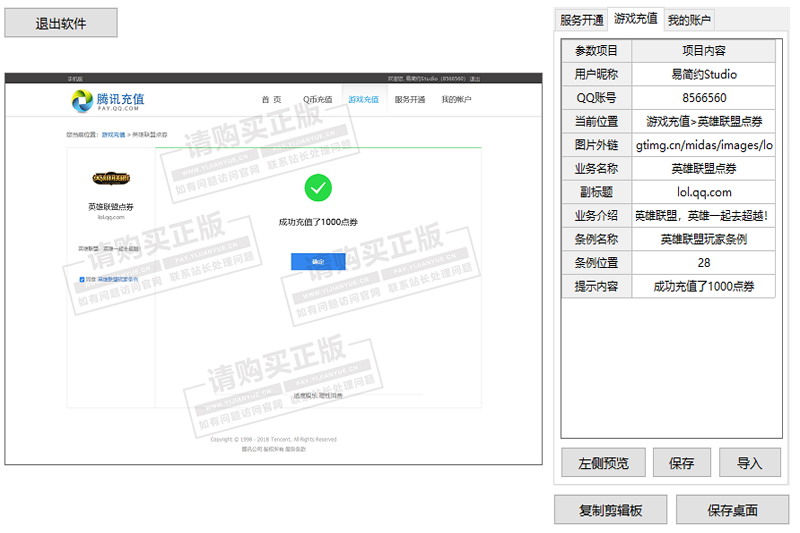This screenshot has height=533, width=800.
Task: Click the Tencent Pay logo icon
Action: pos(82,100)
